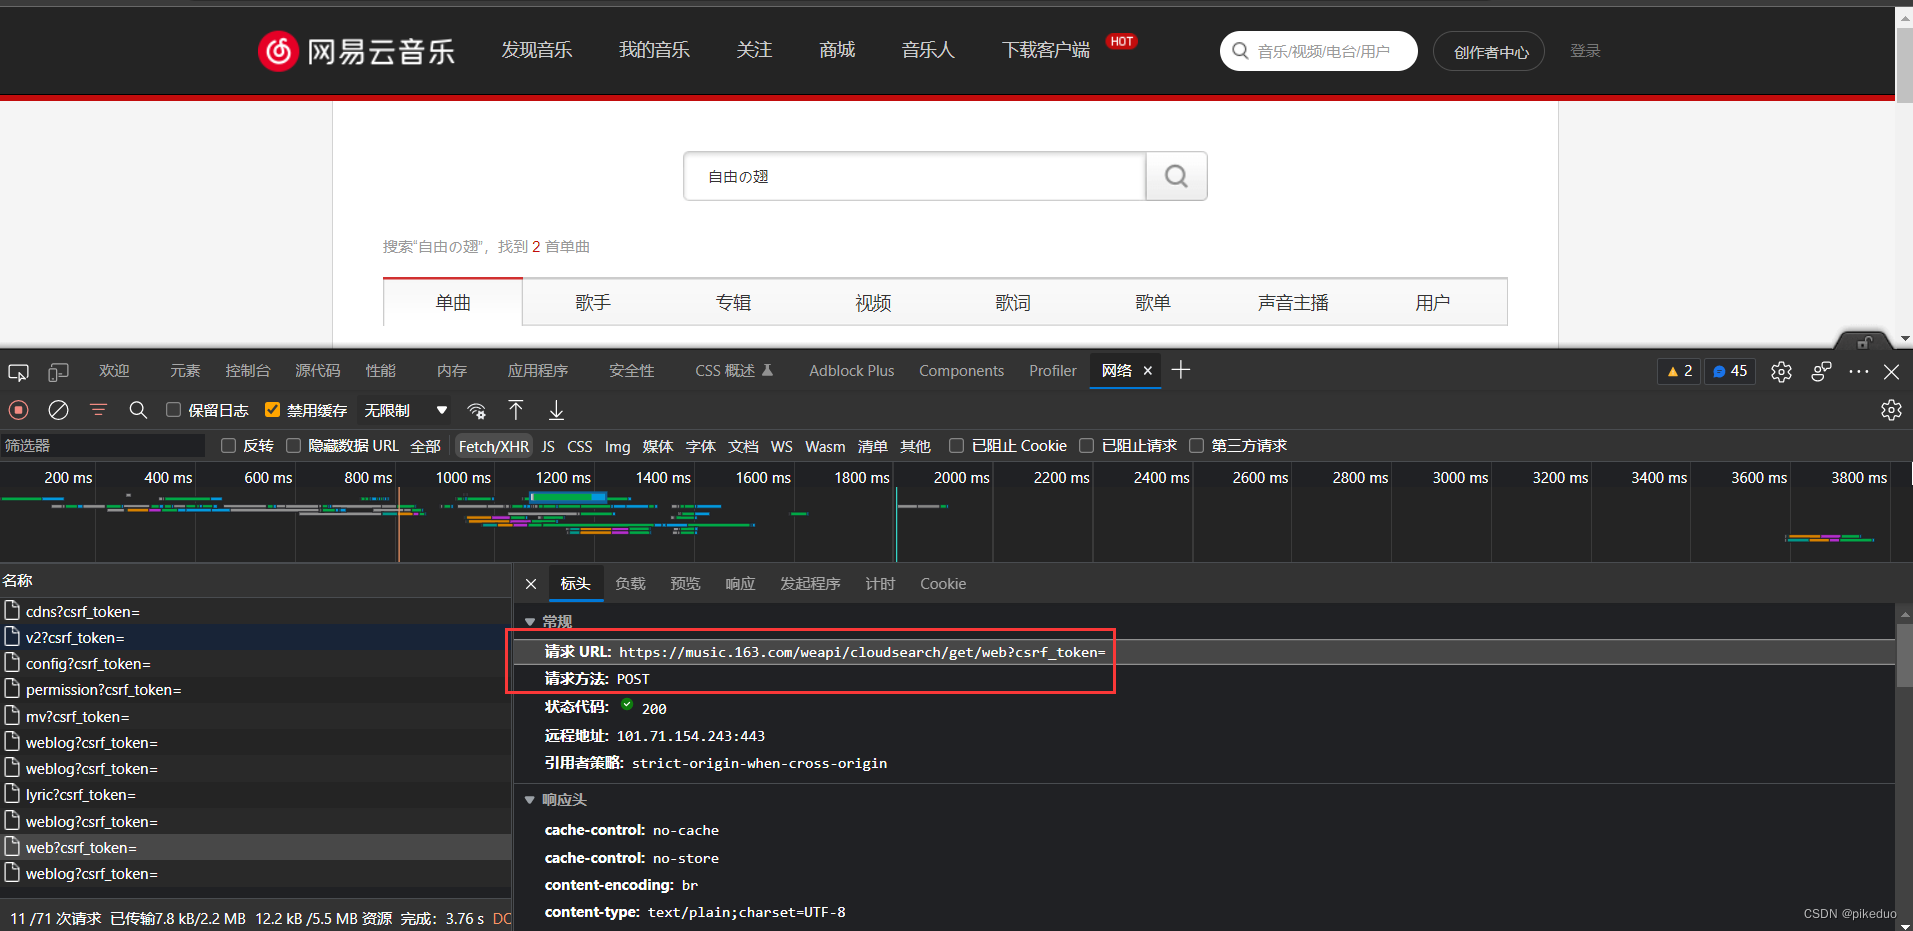Select the Fetch/XHR filter type
The image size is (1913, 931).
494,446
